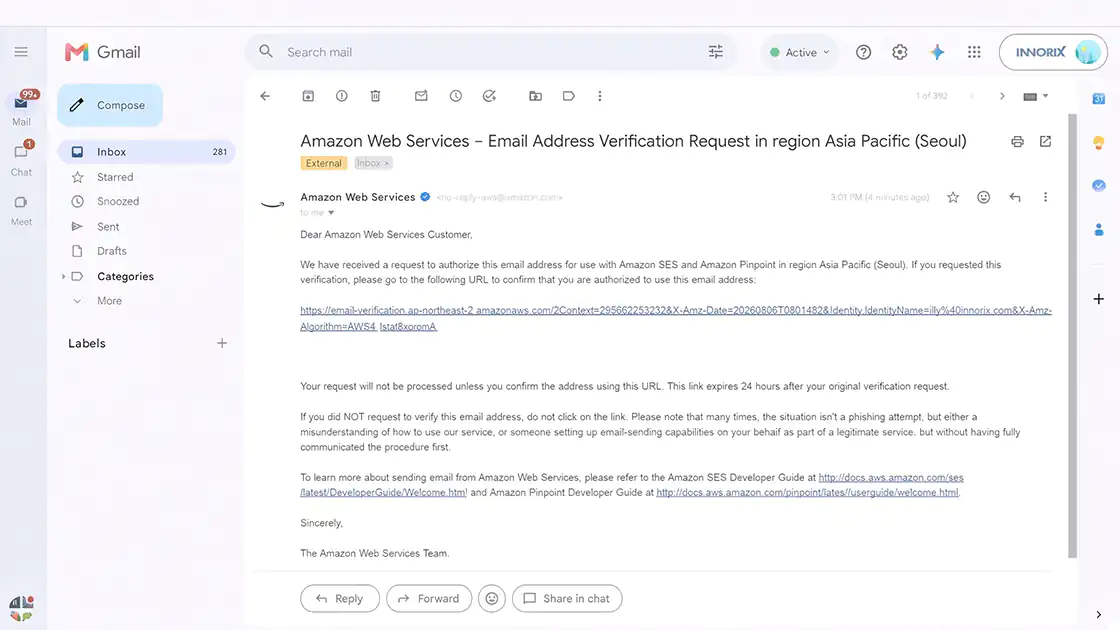Move email to a folder
This screenshot has width=1120, height=630.
coord(535,96)
